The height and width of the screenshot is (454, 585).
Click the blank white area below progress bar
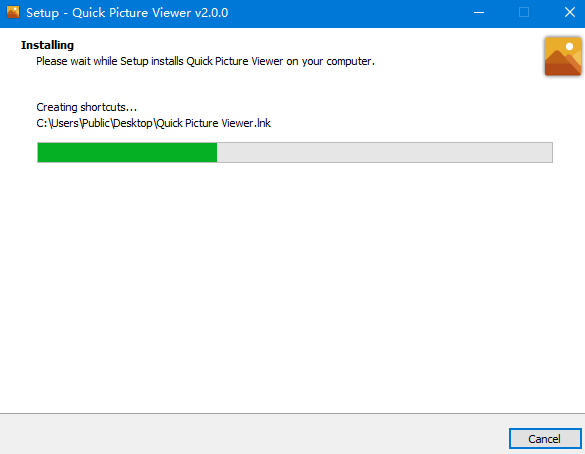pos(292,287)
